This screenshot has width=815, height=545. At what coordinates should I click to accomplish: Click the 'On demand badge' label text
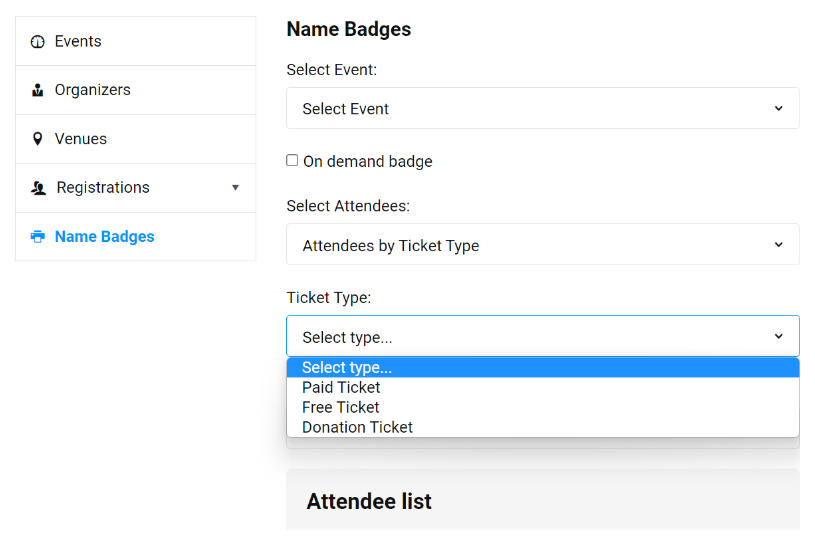[367, 162]
